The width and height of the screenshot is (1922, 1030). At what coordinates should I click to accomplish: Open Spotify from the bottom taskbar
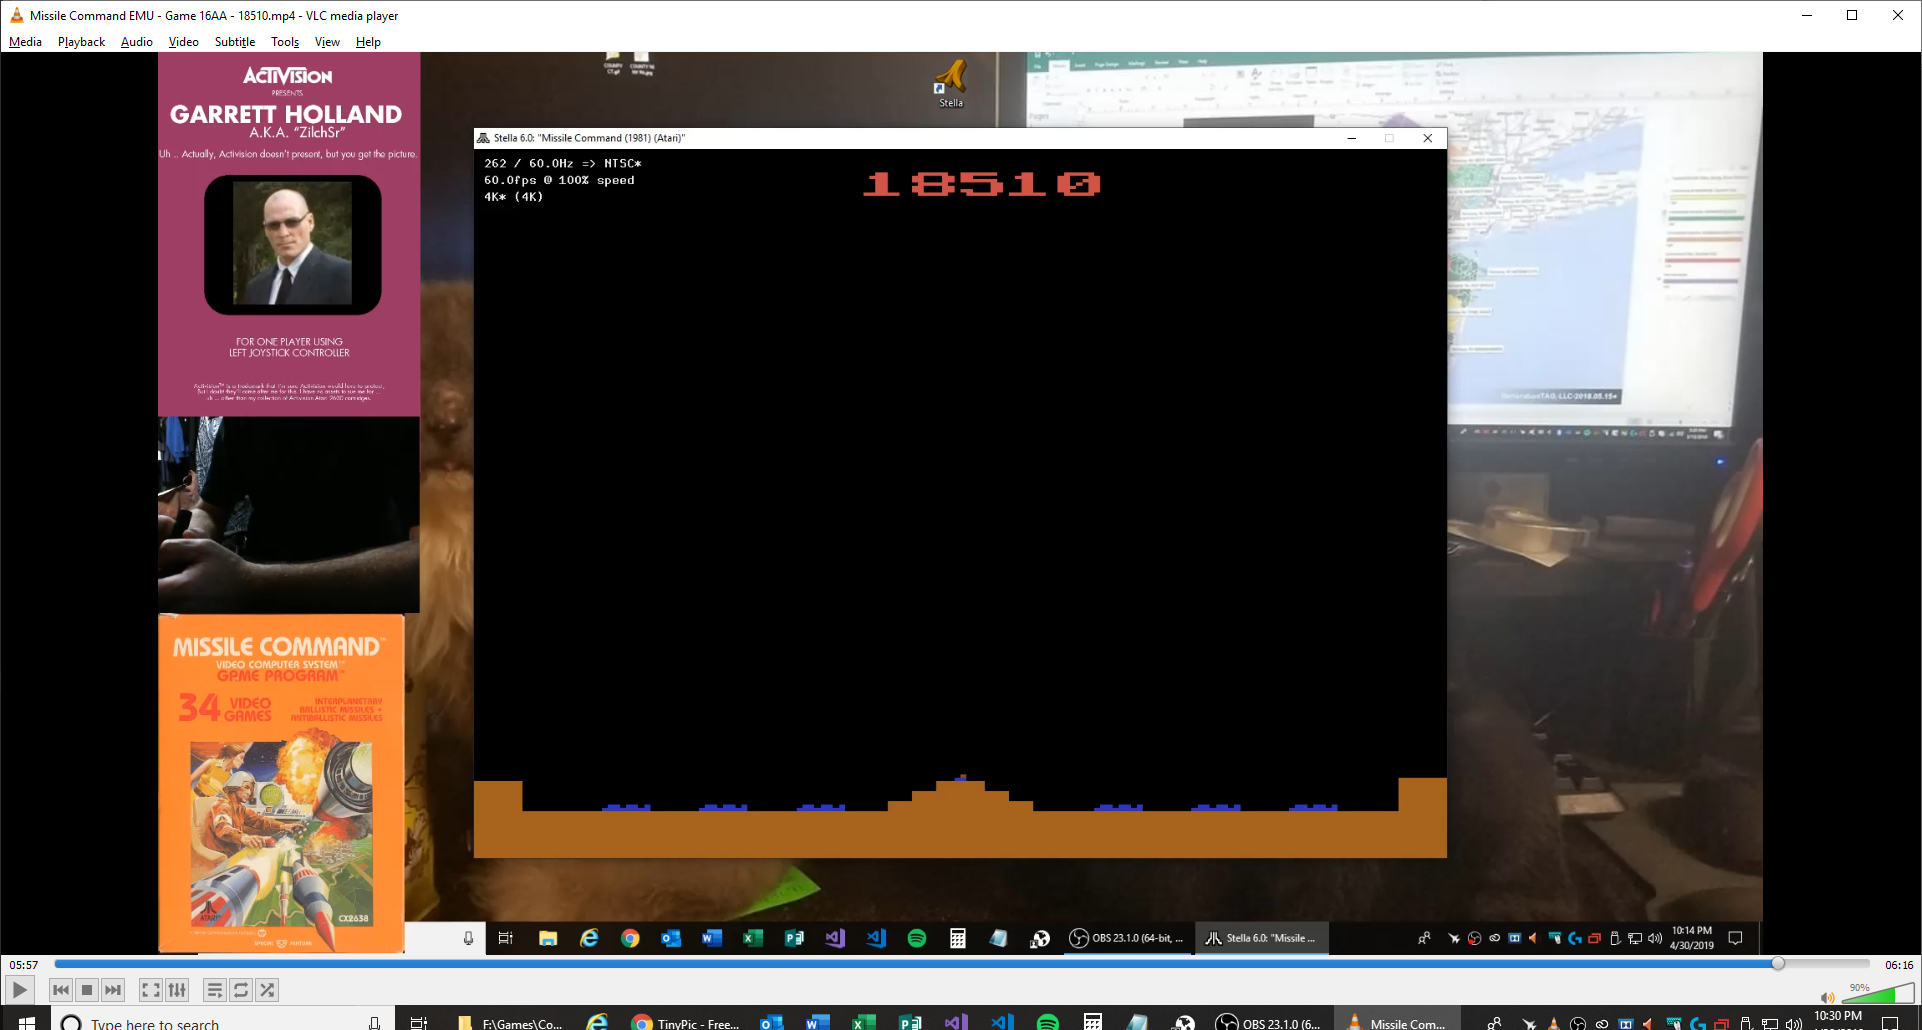click(x=1047, y=1023)
